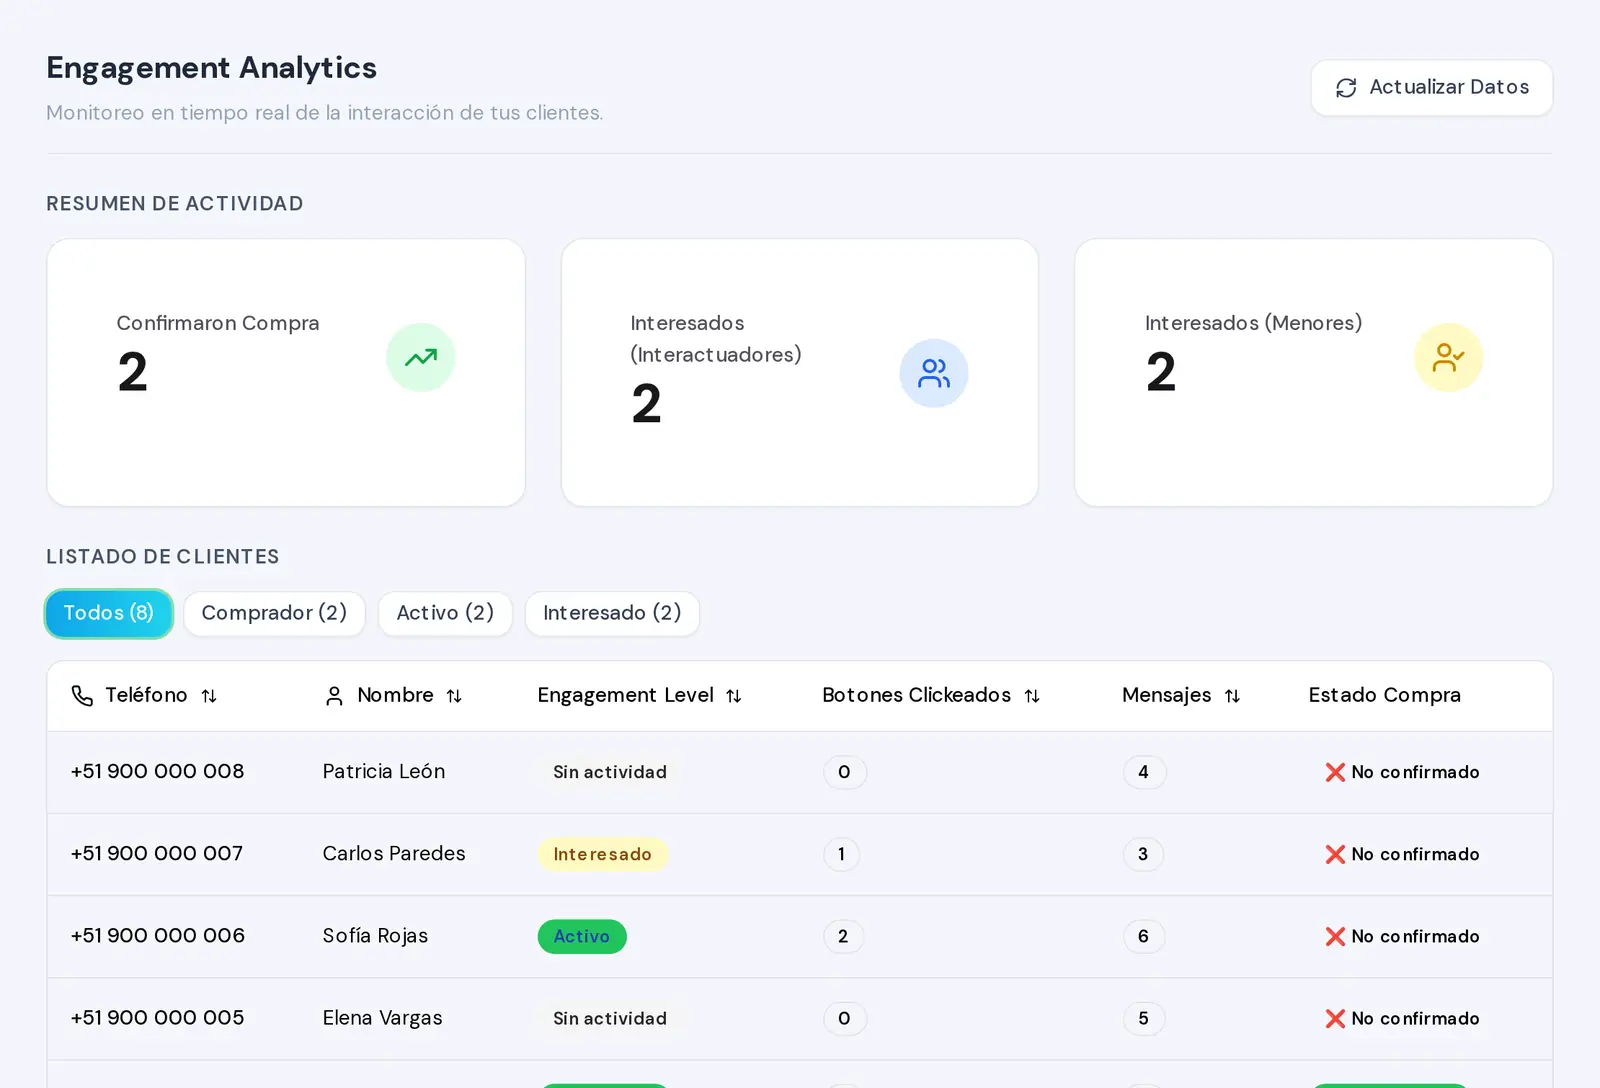
Task: Click the refresh icon in Actualizar Datos
Action: coord(1346,88)
